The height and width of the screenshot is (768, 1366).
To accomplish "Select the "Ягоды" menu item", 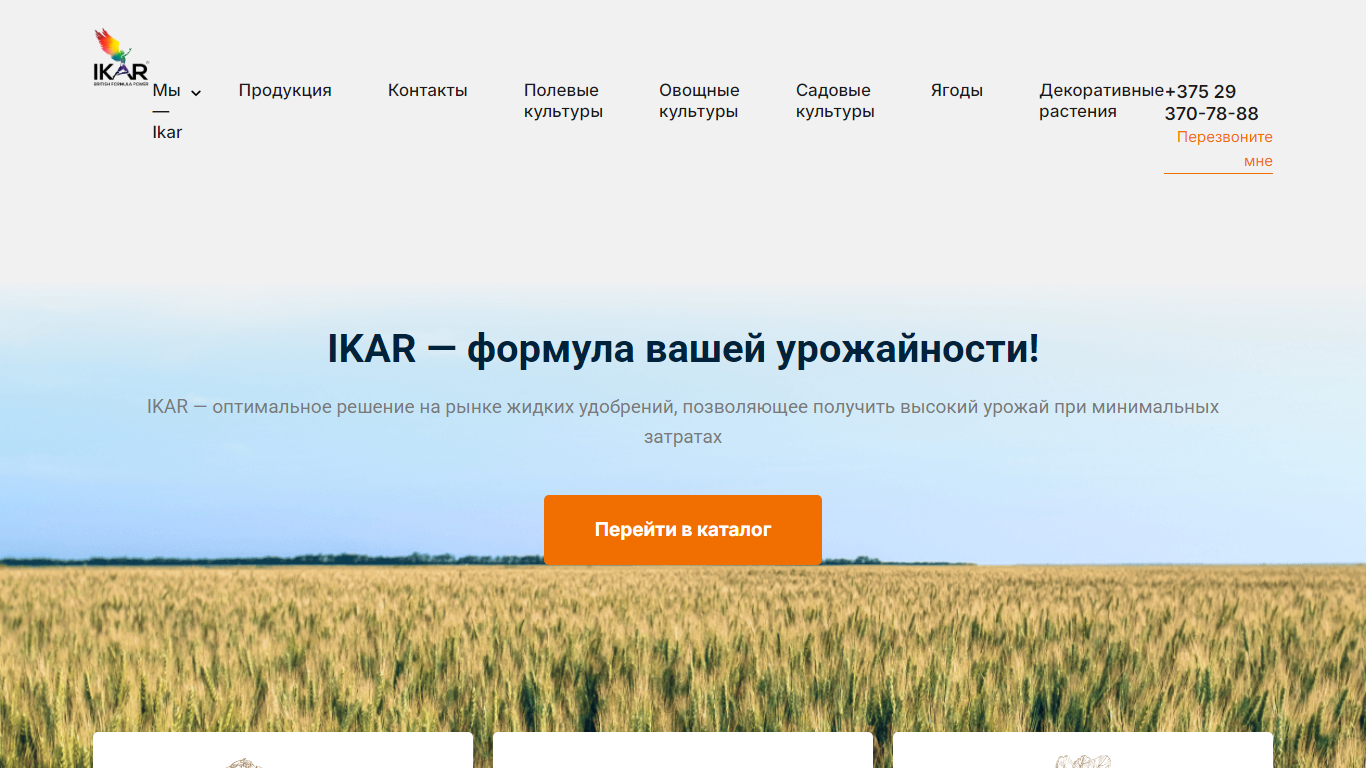I will [957, 90].
